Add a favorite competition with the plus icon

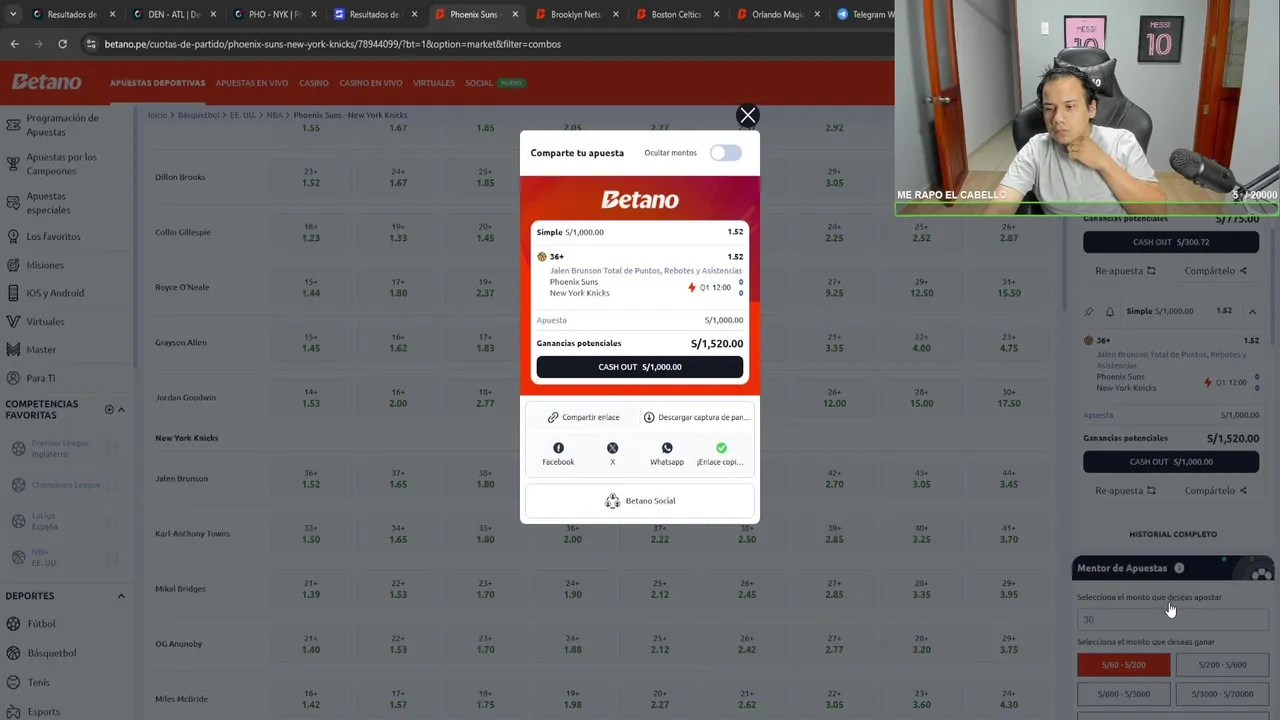[109, 409]
